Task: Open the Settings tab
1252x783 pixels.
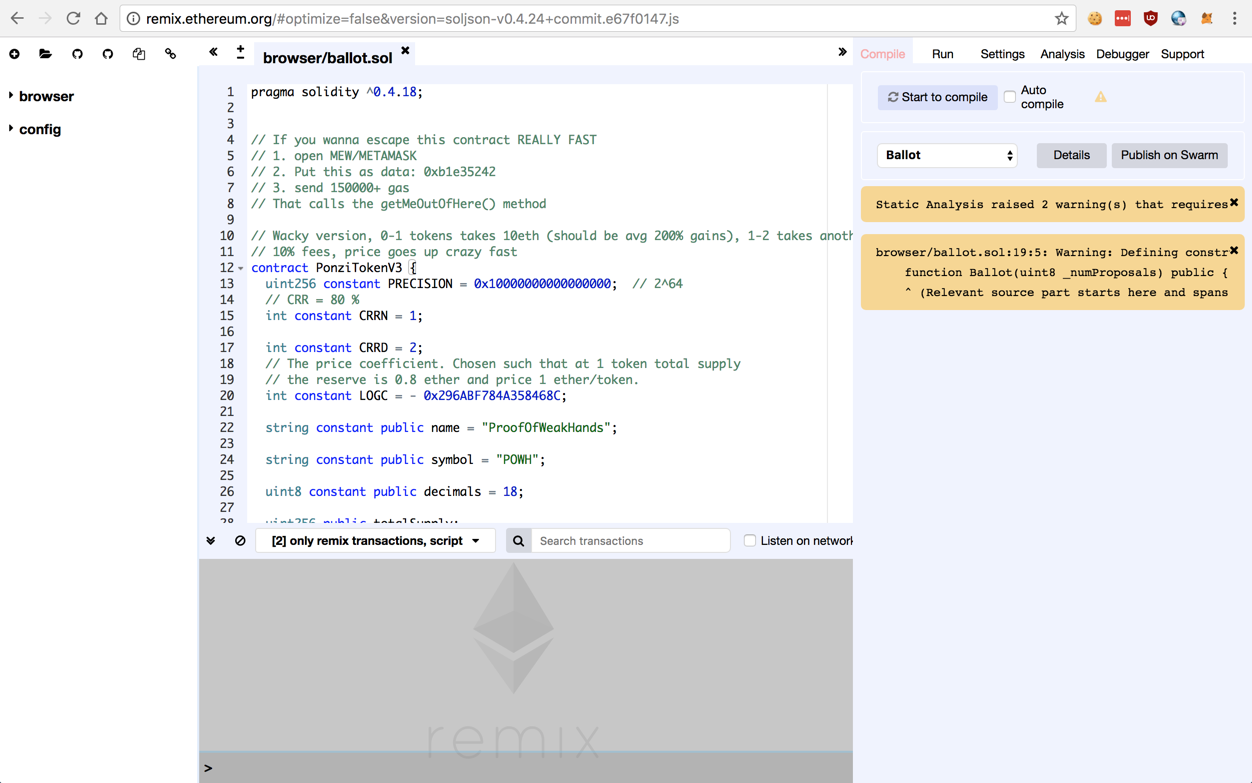Action: (1002, 54)
